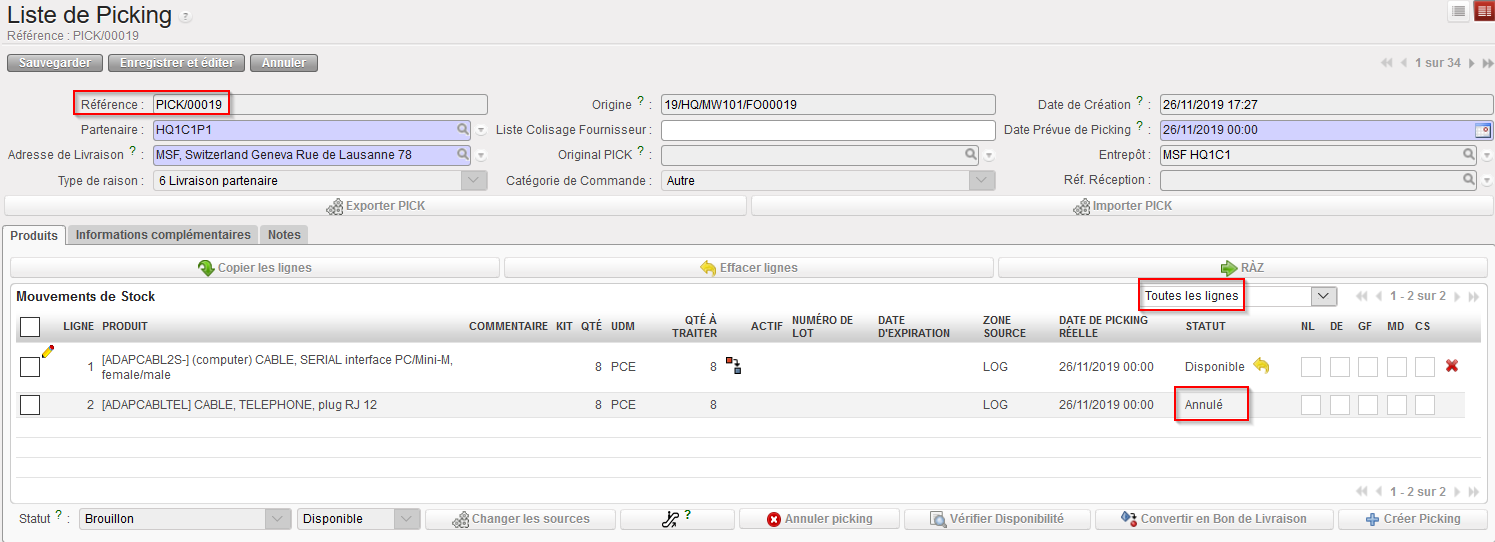Viewport: 1495px width, 542px height.
Task: Open the calendar picker for Date Prévue de Picking
Action: click(1483, 130)
